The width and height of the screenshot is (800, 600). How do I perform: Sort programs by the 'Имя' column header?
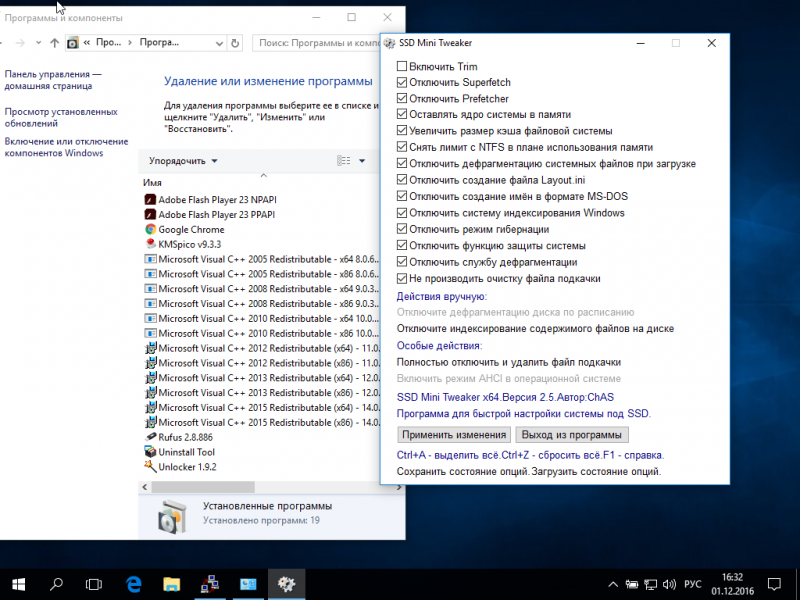coord(152,183)
